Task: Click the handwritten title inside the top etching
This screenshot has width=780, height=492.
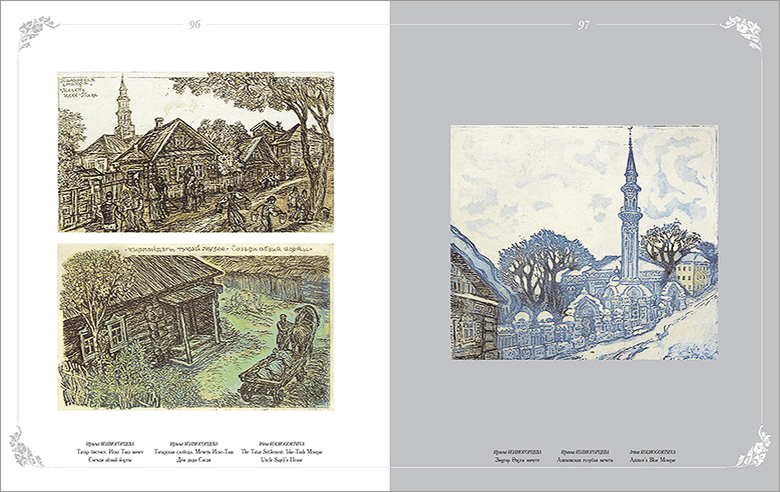Action: (x=78, y=86)
